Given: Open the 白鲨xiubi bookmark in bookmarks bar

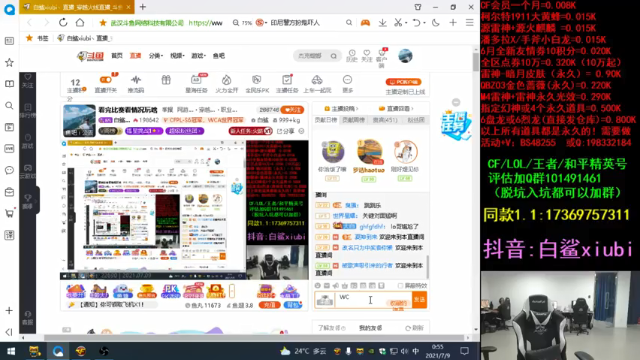Looking at the screenshot, I should 84,38.
